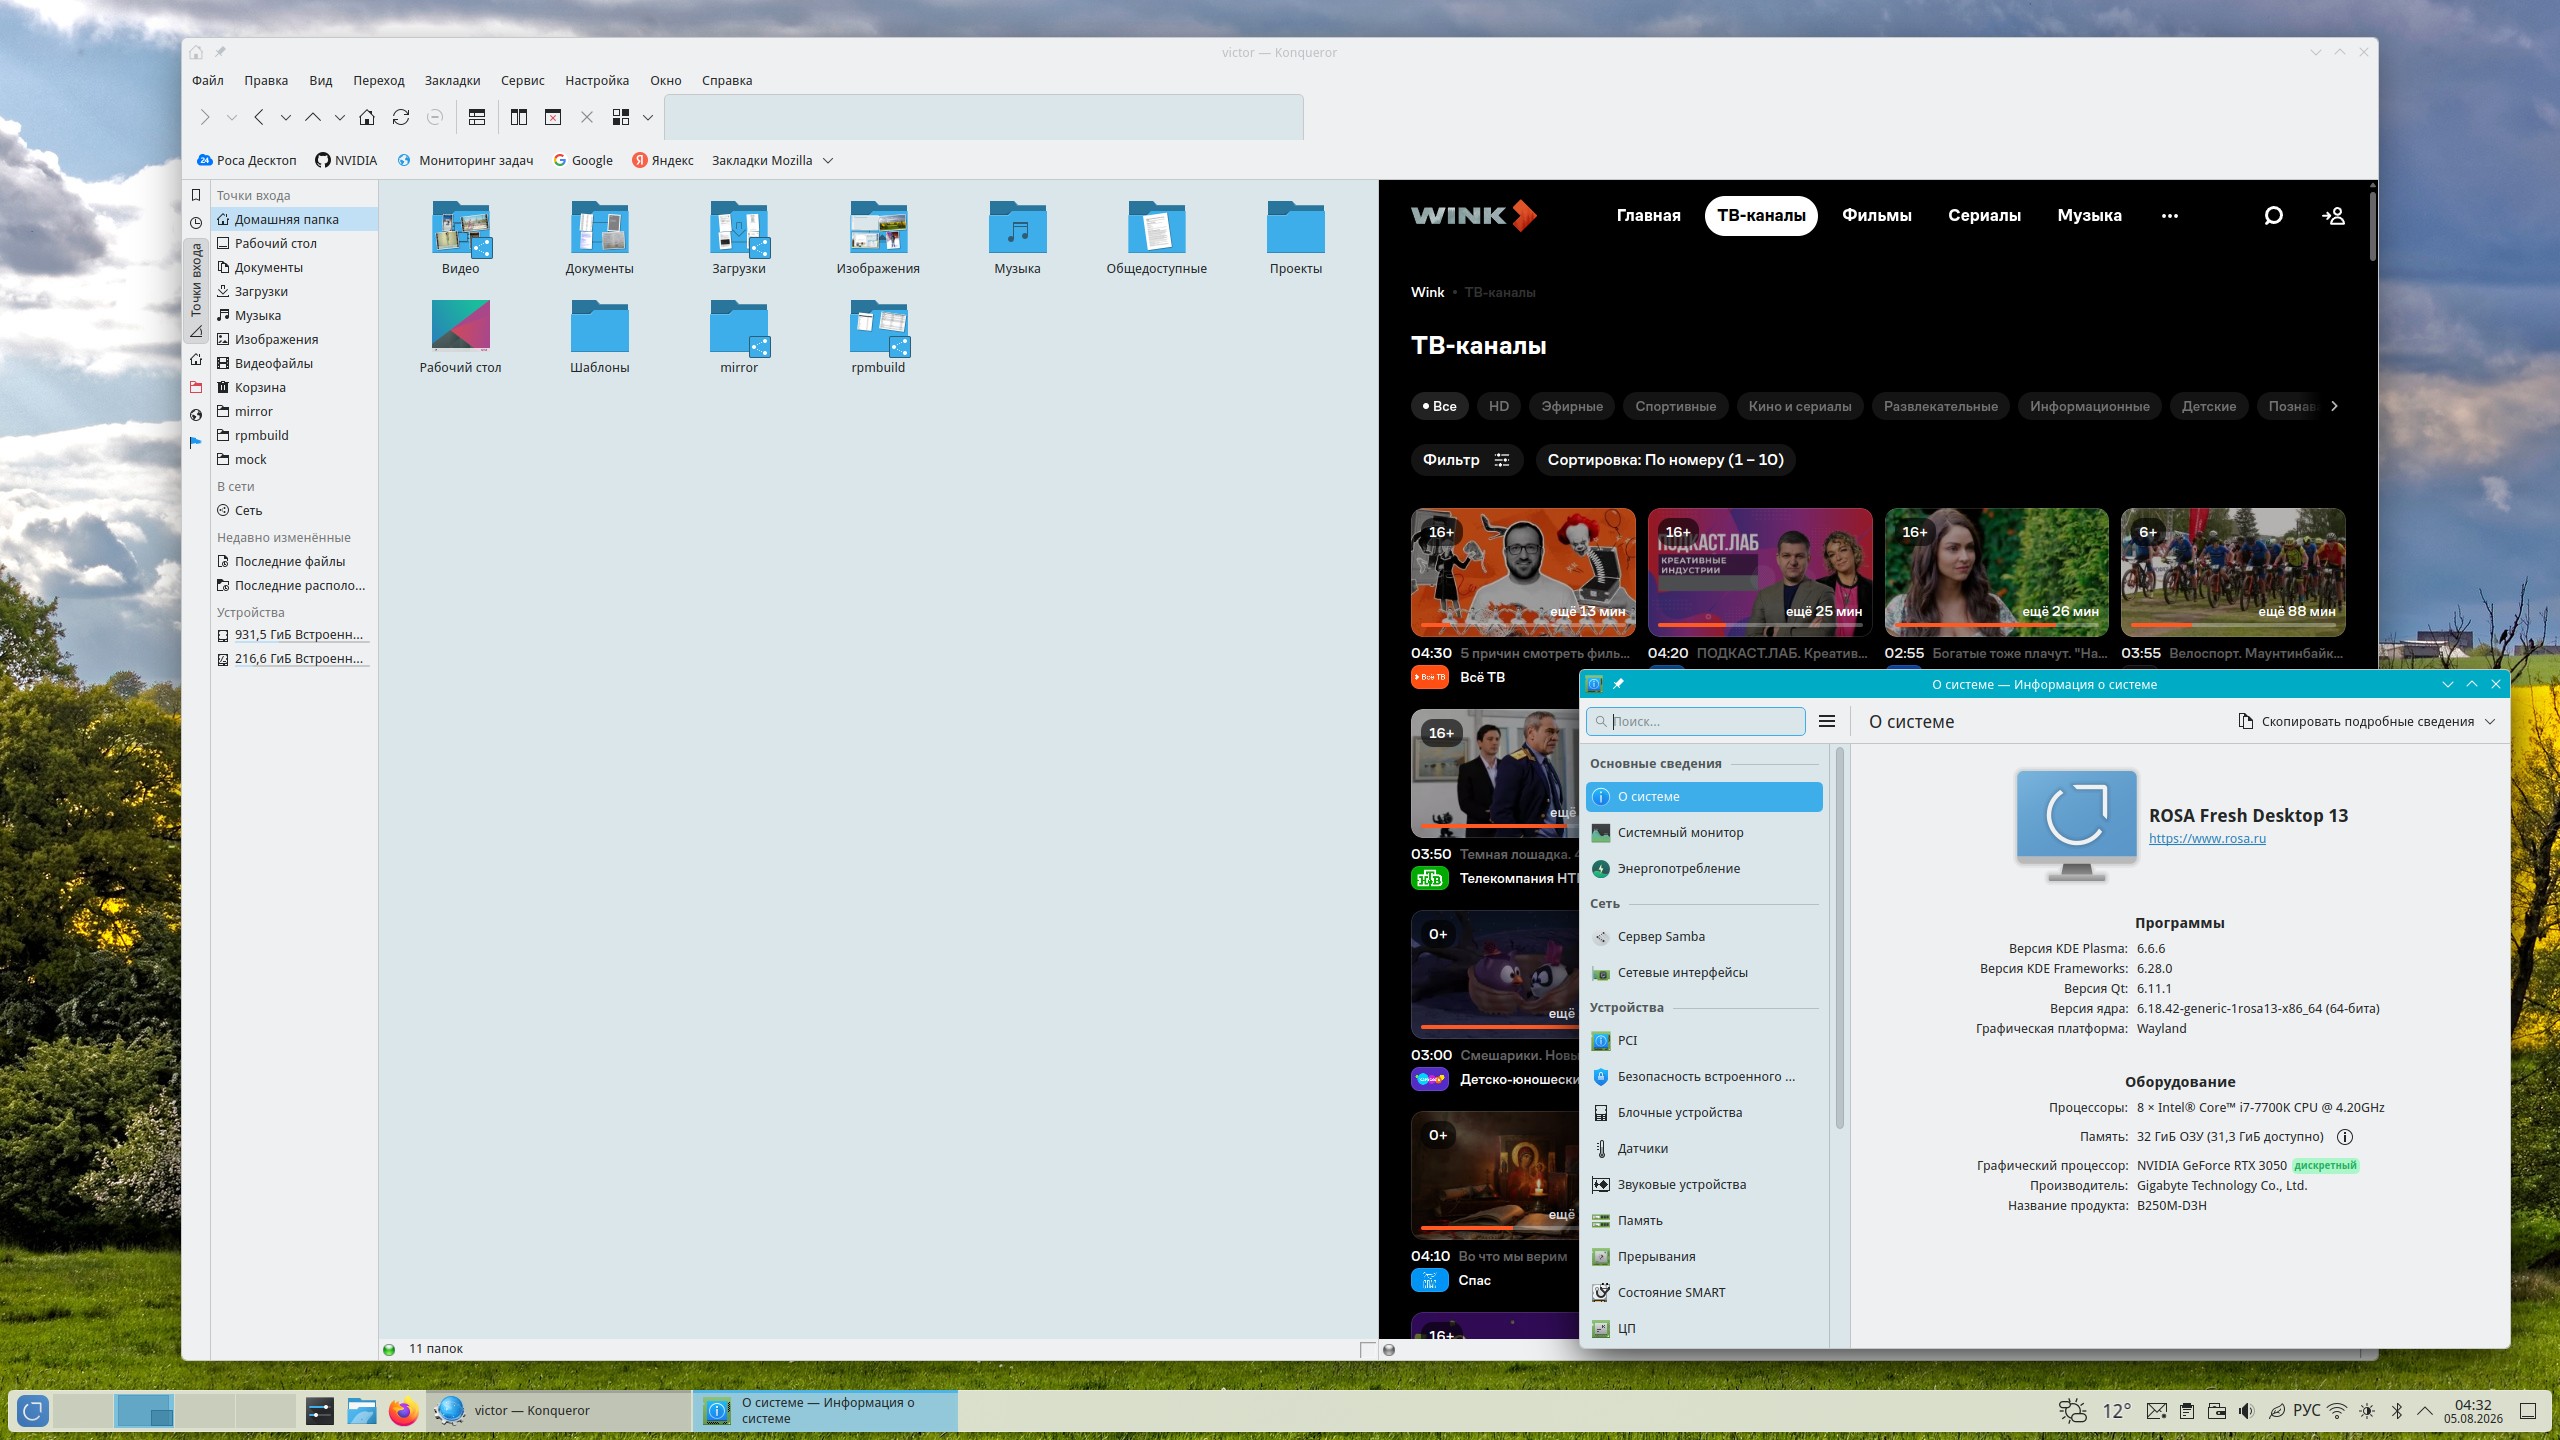Click the Wink breadcrumb link

coord(1427,292)
